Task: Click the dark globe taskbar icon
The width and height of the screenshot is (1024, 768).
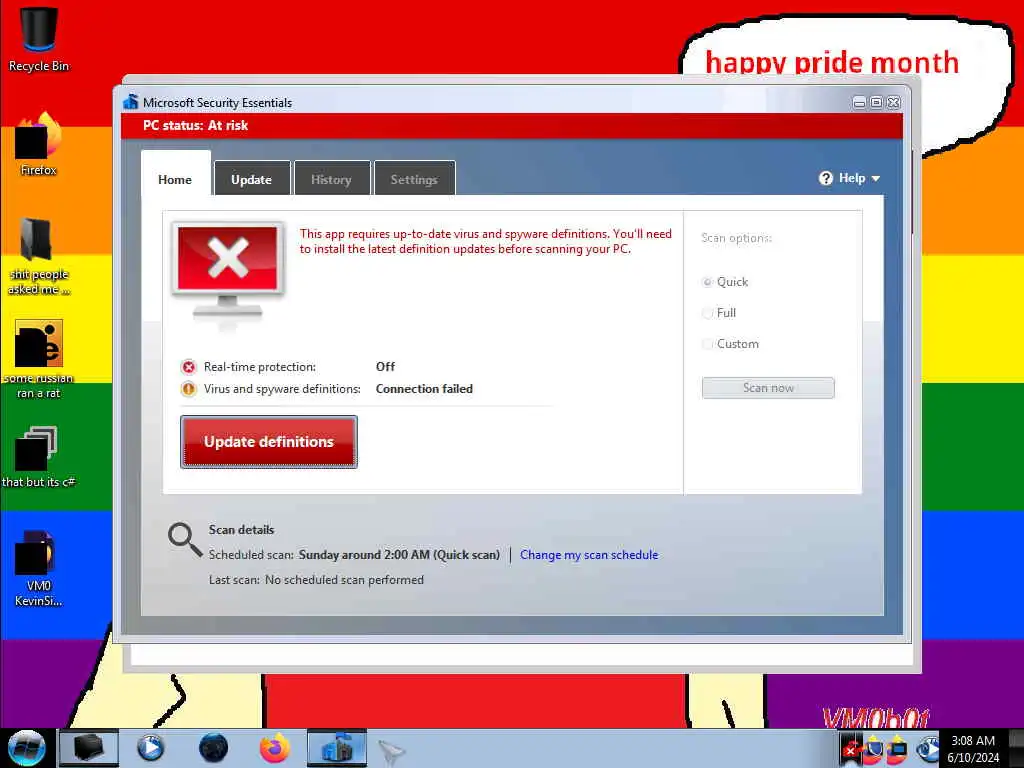Action: [213, 748]
